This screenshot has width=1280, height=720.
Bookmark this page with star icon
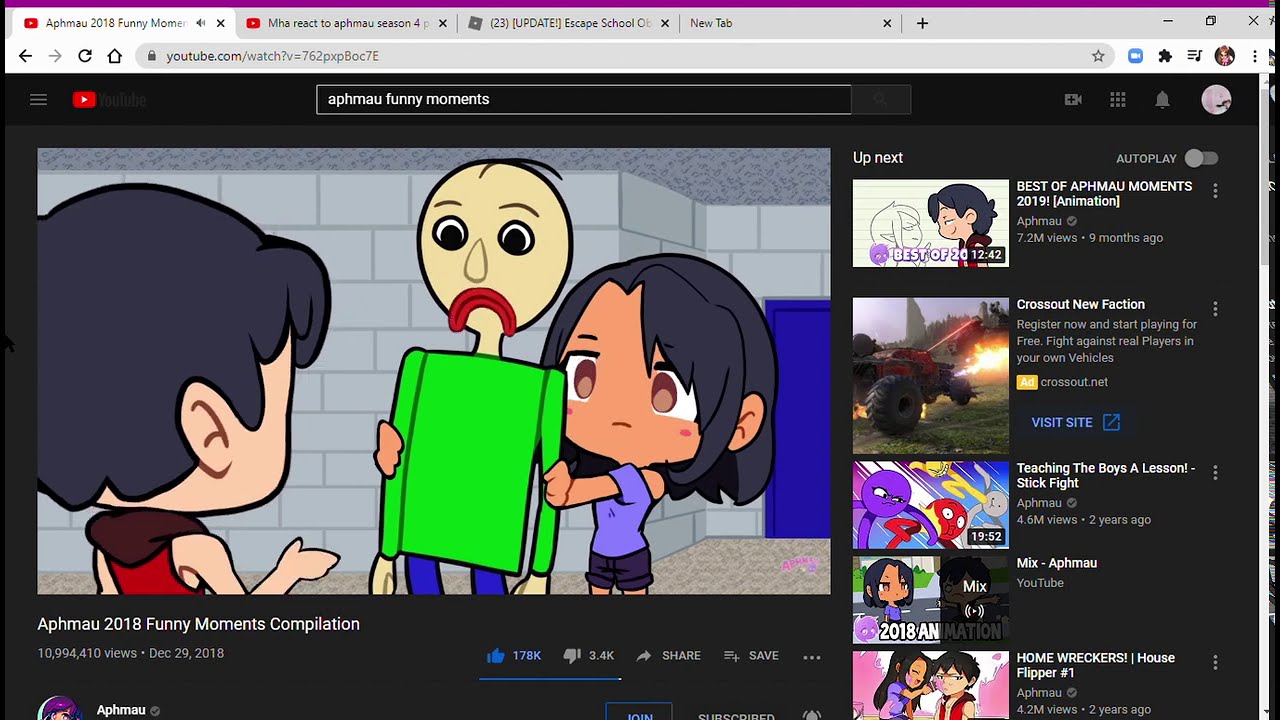(x=1098, y=56)
